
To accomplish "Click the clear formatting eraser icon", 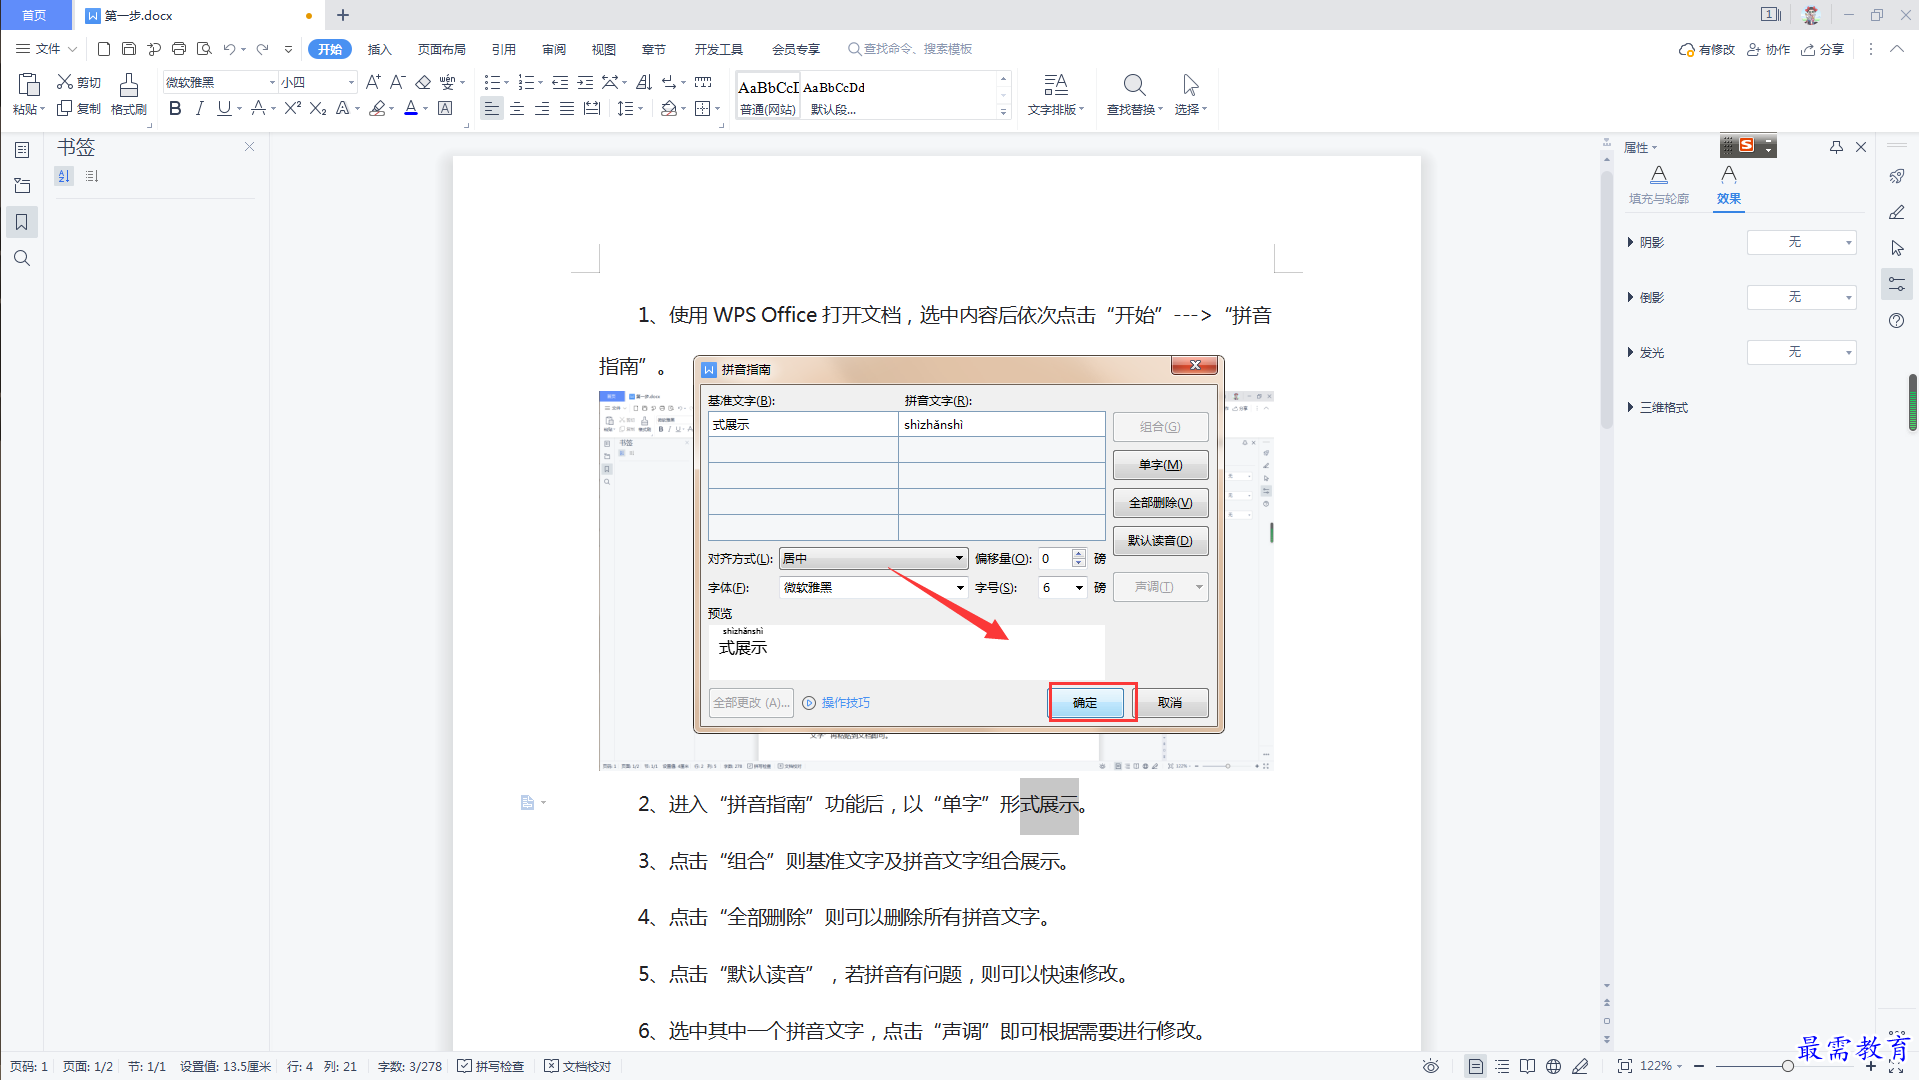I will (x=423, y=82).
